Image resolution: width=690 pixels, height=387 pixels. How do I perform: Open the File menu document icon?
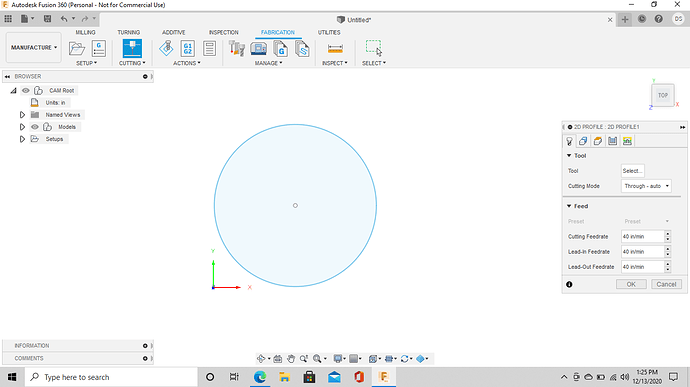(x=25, y=19)
